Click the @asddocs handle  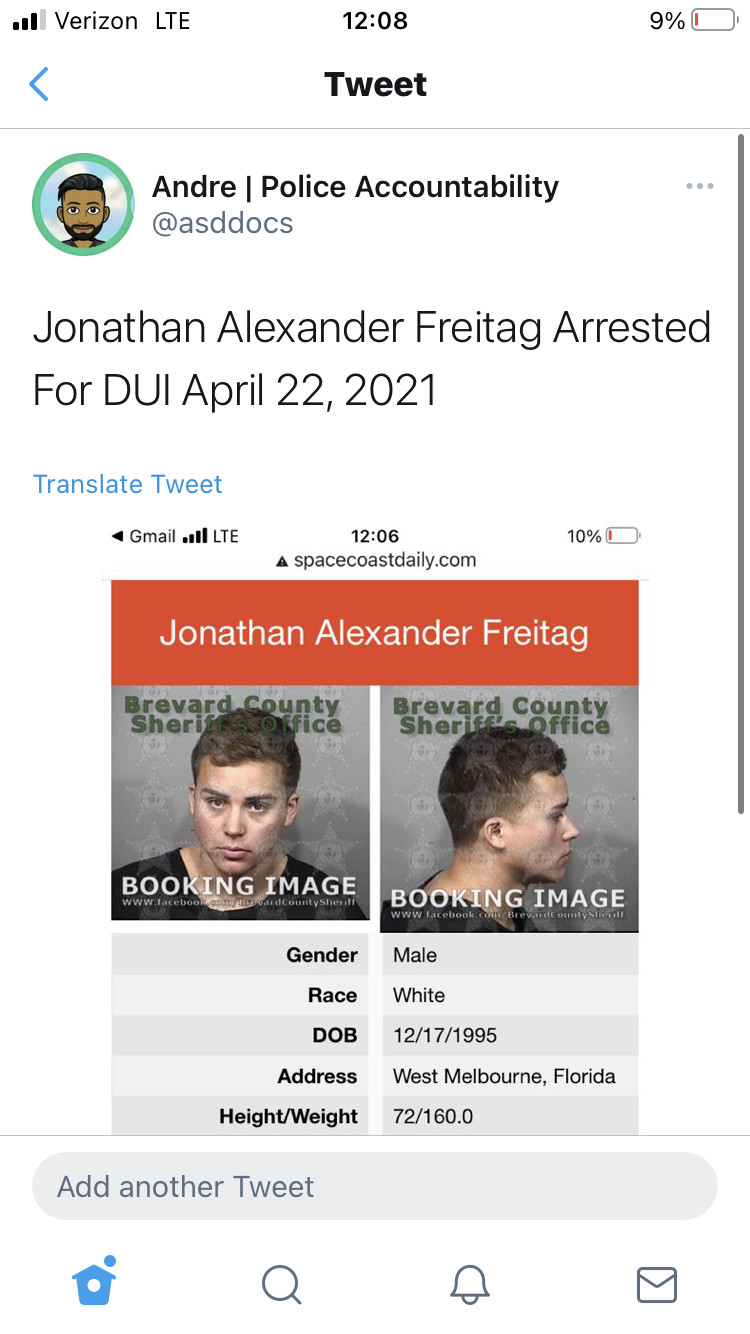(222, 223)
